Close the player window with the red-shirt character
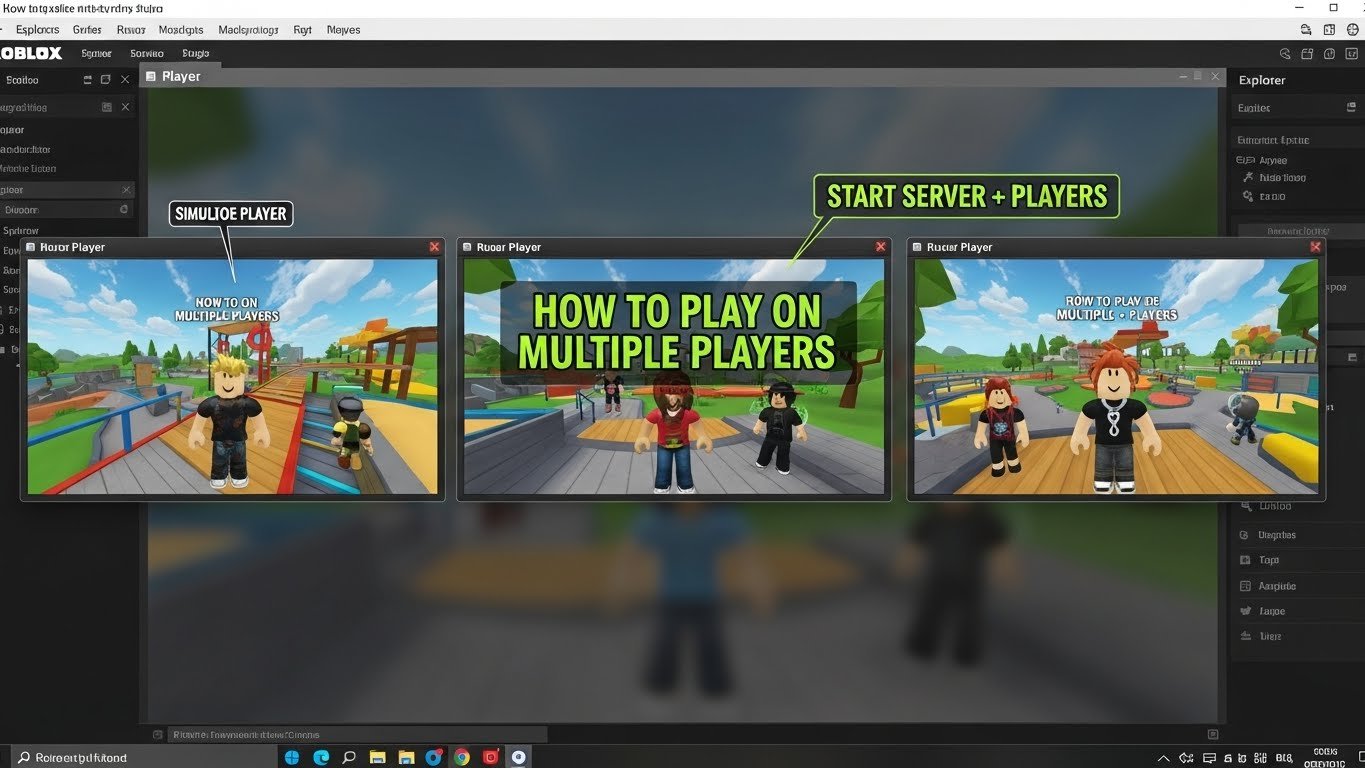The image size is (1365, 768). (x=881, y=247)
